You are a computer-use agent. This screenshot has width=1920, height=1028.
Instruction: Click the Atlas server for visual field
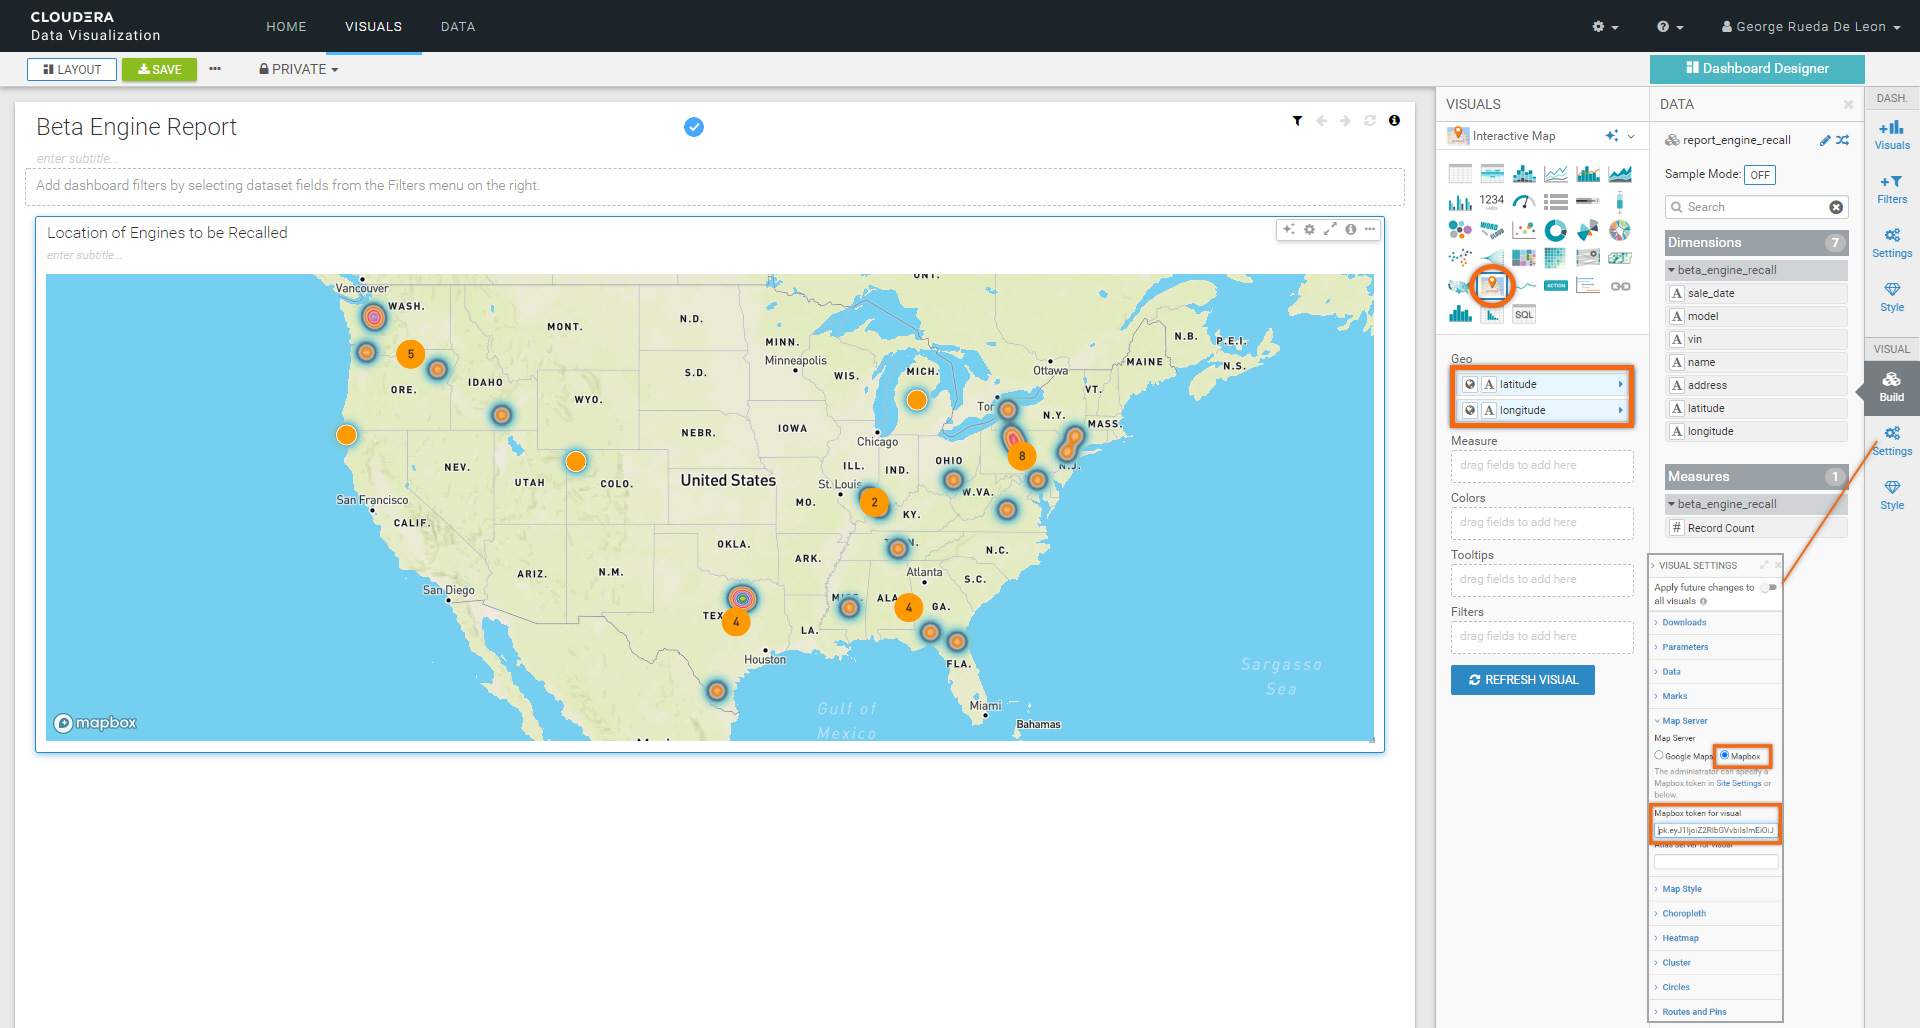[1716, 862]
